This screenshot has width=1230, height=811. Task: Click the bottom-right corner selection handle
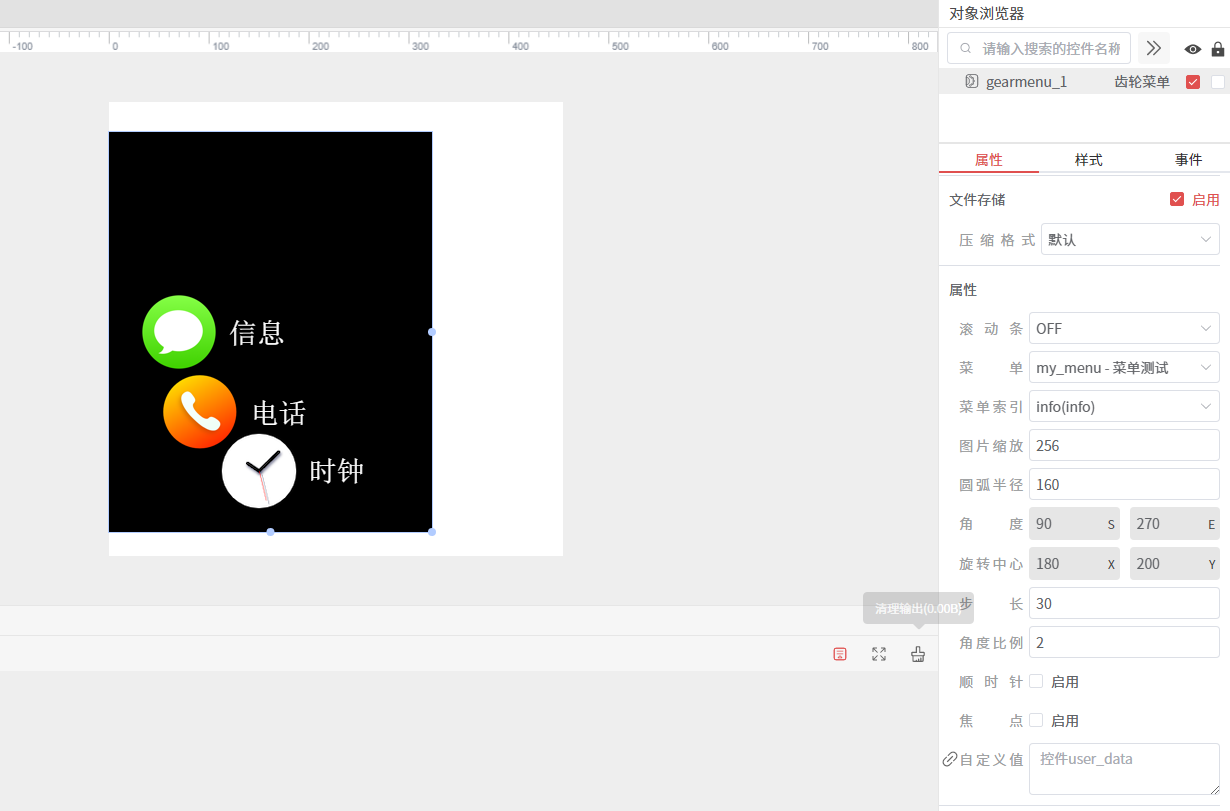coord(432,532)
